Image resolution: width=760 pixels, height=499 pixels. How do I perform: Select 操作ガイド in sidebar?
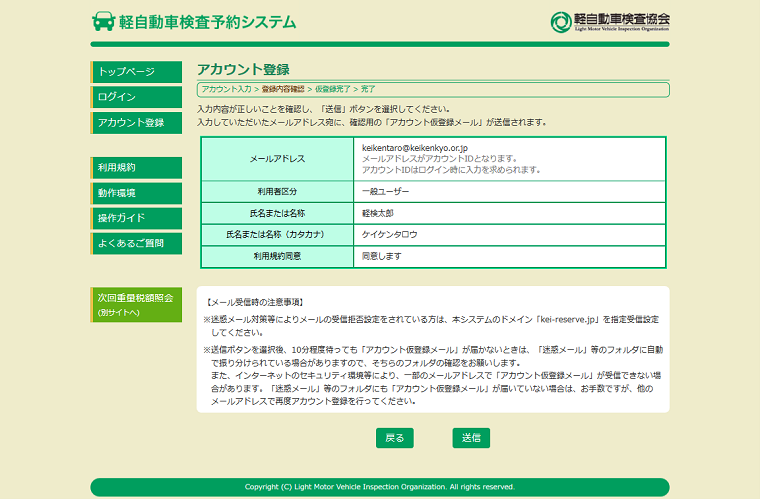pos(136,218)
